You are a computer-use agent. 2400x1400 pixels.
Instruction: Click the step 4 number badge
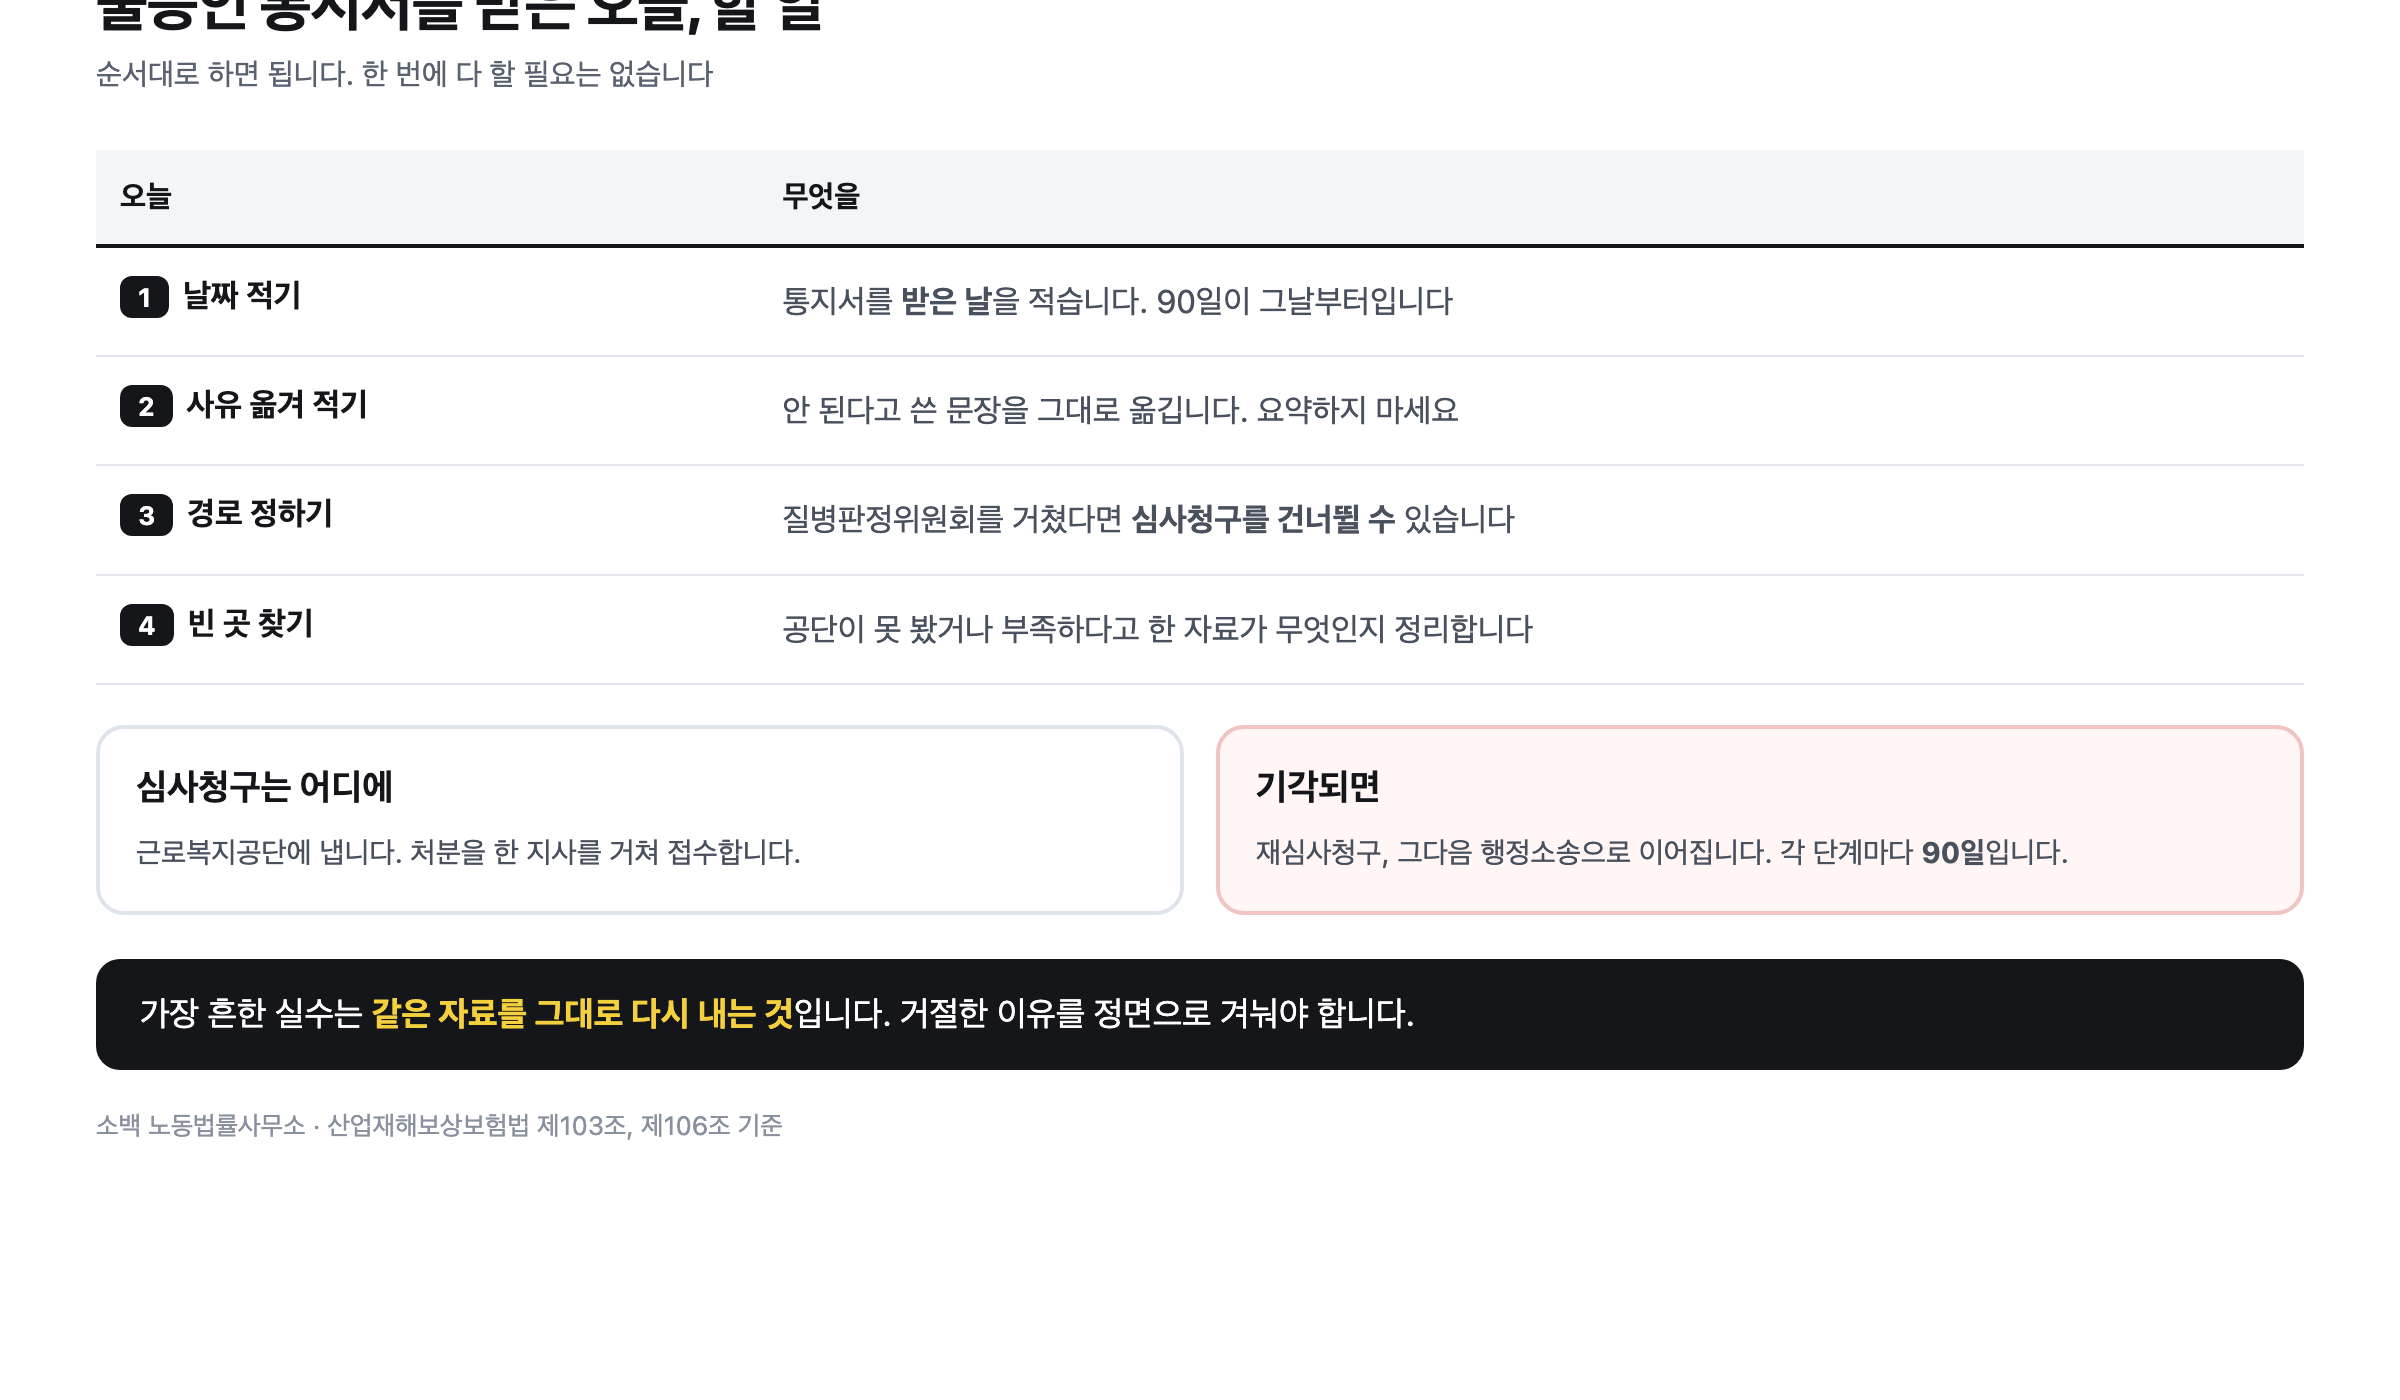pos(146,626)
